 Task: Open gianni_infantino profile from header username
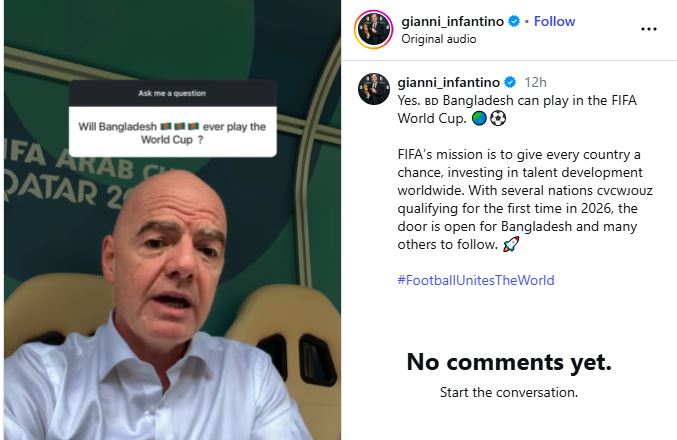coord(452,21)
